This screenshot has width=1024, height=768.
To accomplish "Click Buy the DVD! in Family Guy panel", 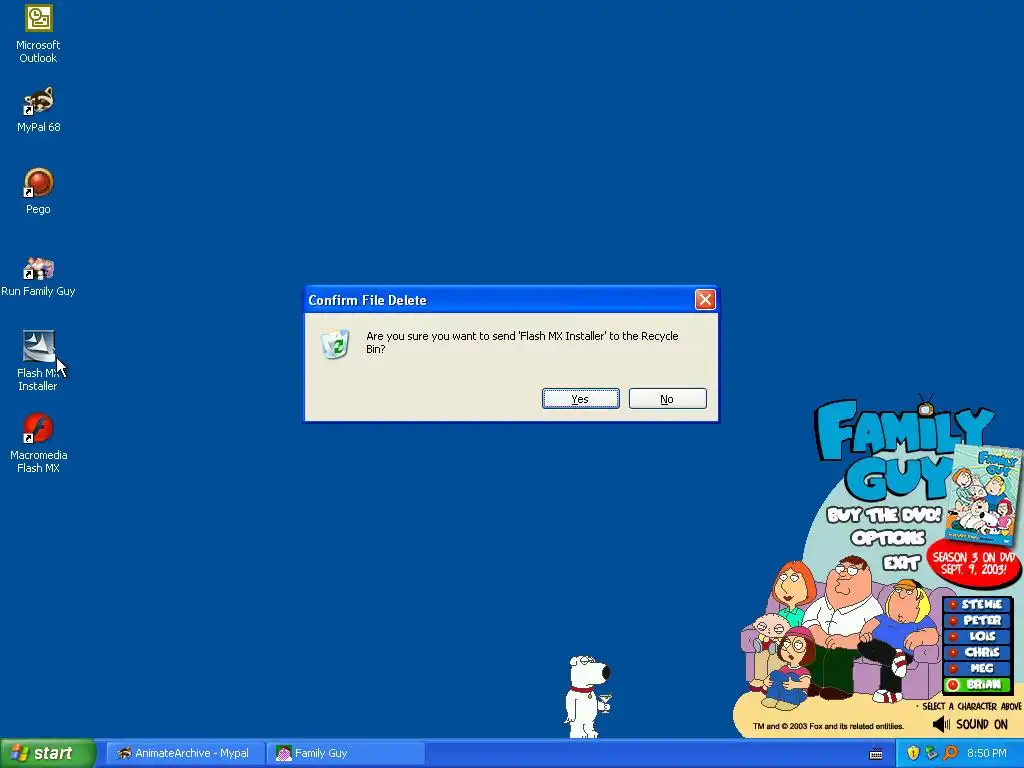I will point(884,515).
